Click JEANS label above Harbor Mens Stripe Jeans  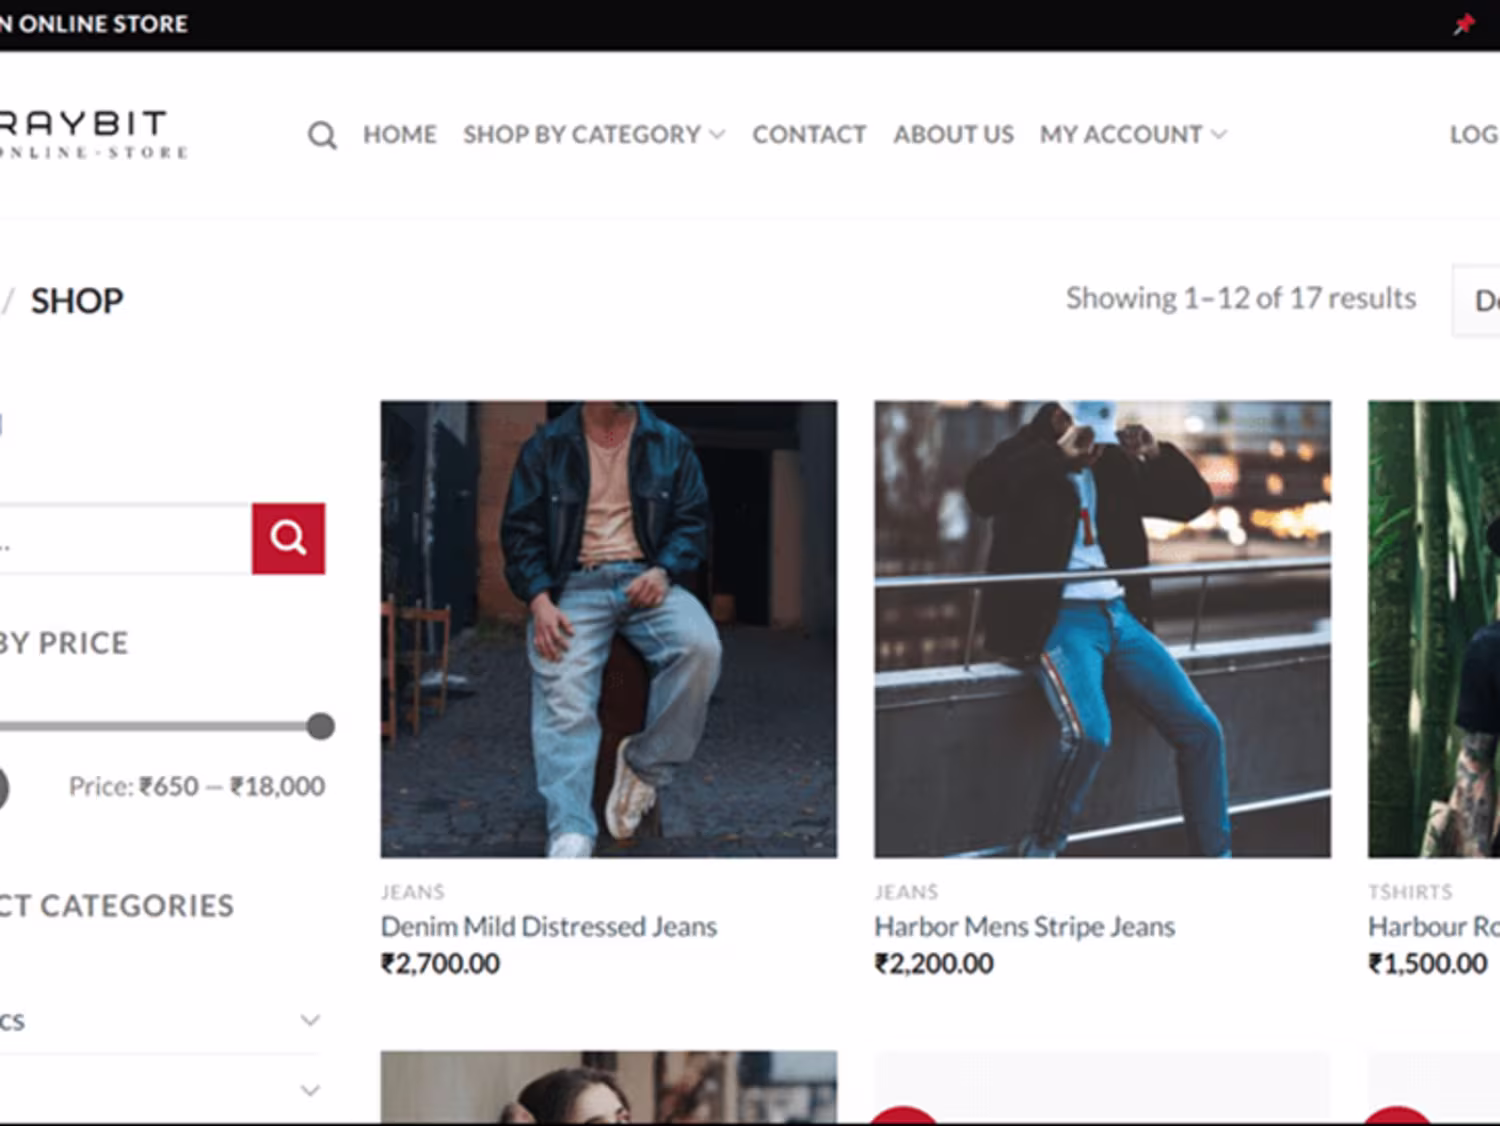[907, 892]
